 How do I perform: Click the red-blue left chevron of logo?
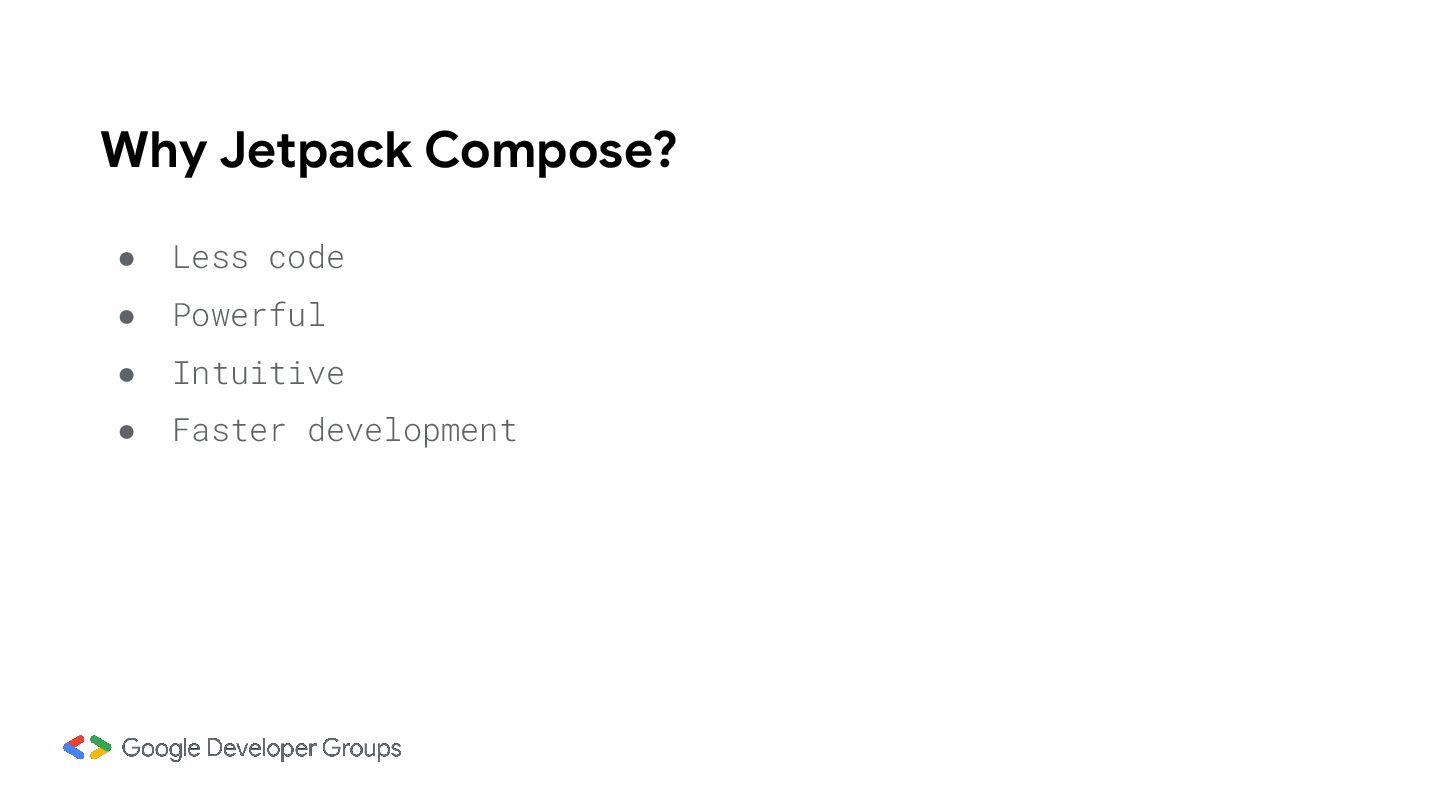click(74, 747)
